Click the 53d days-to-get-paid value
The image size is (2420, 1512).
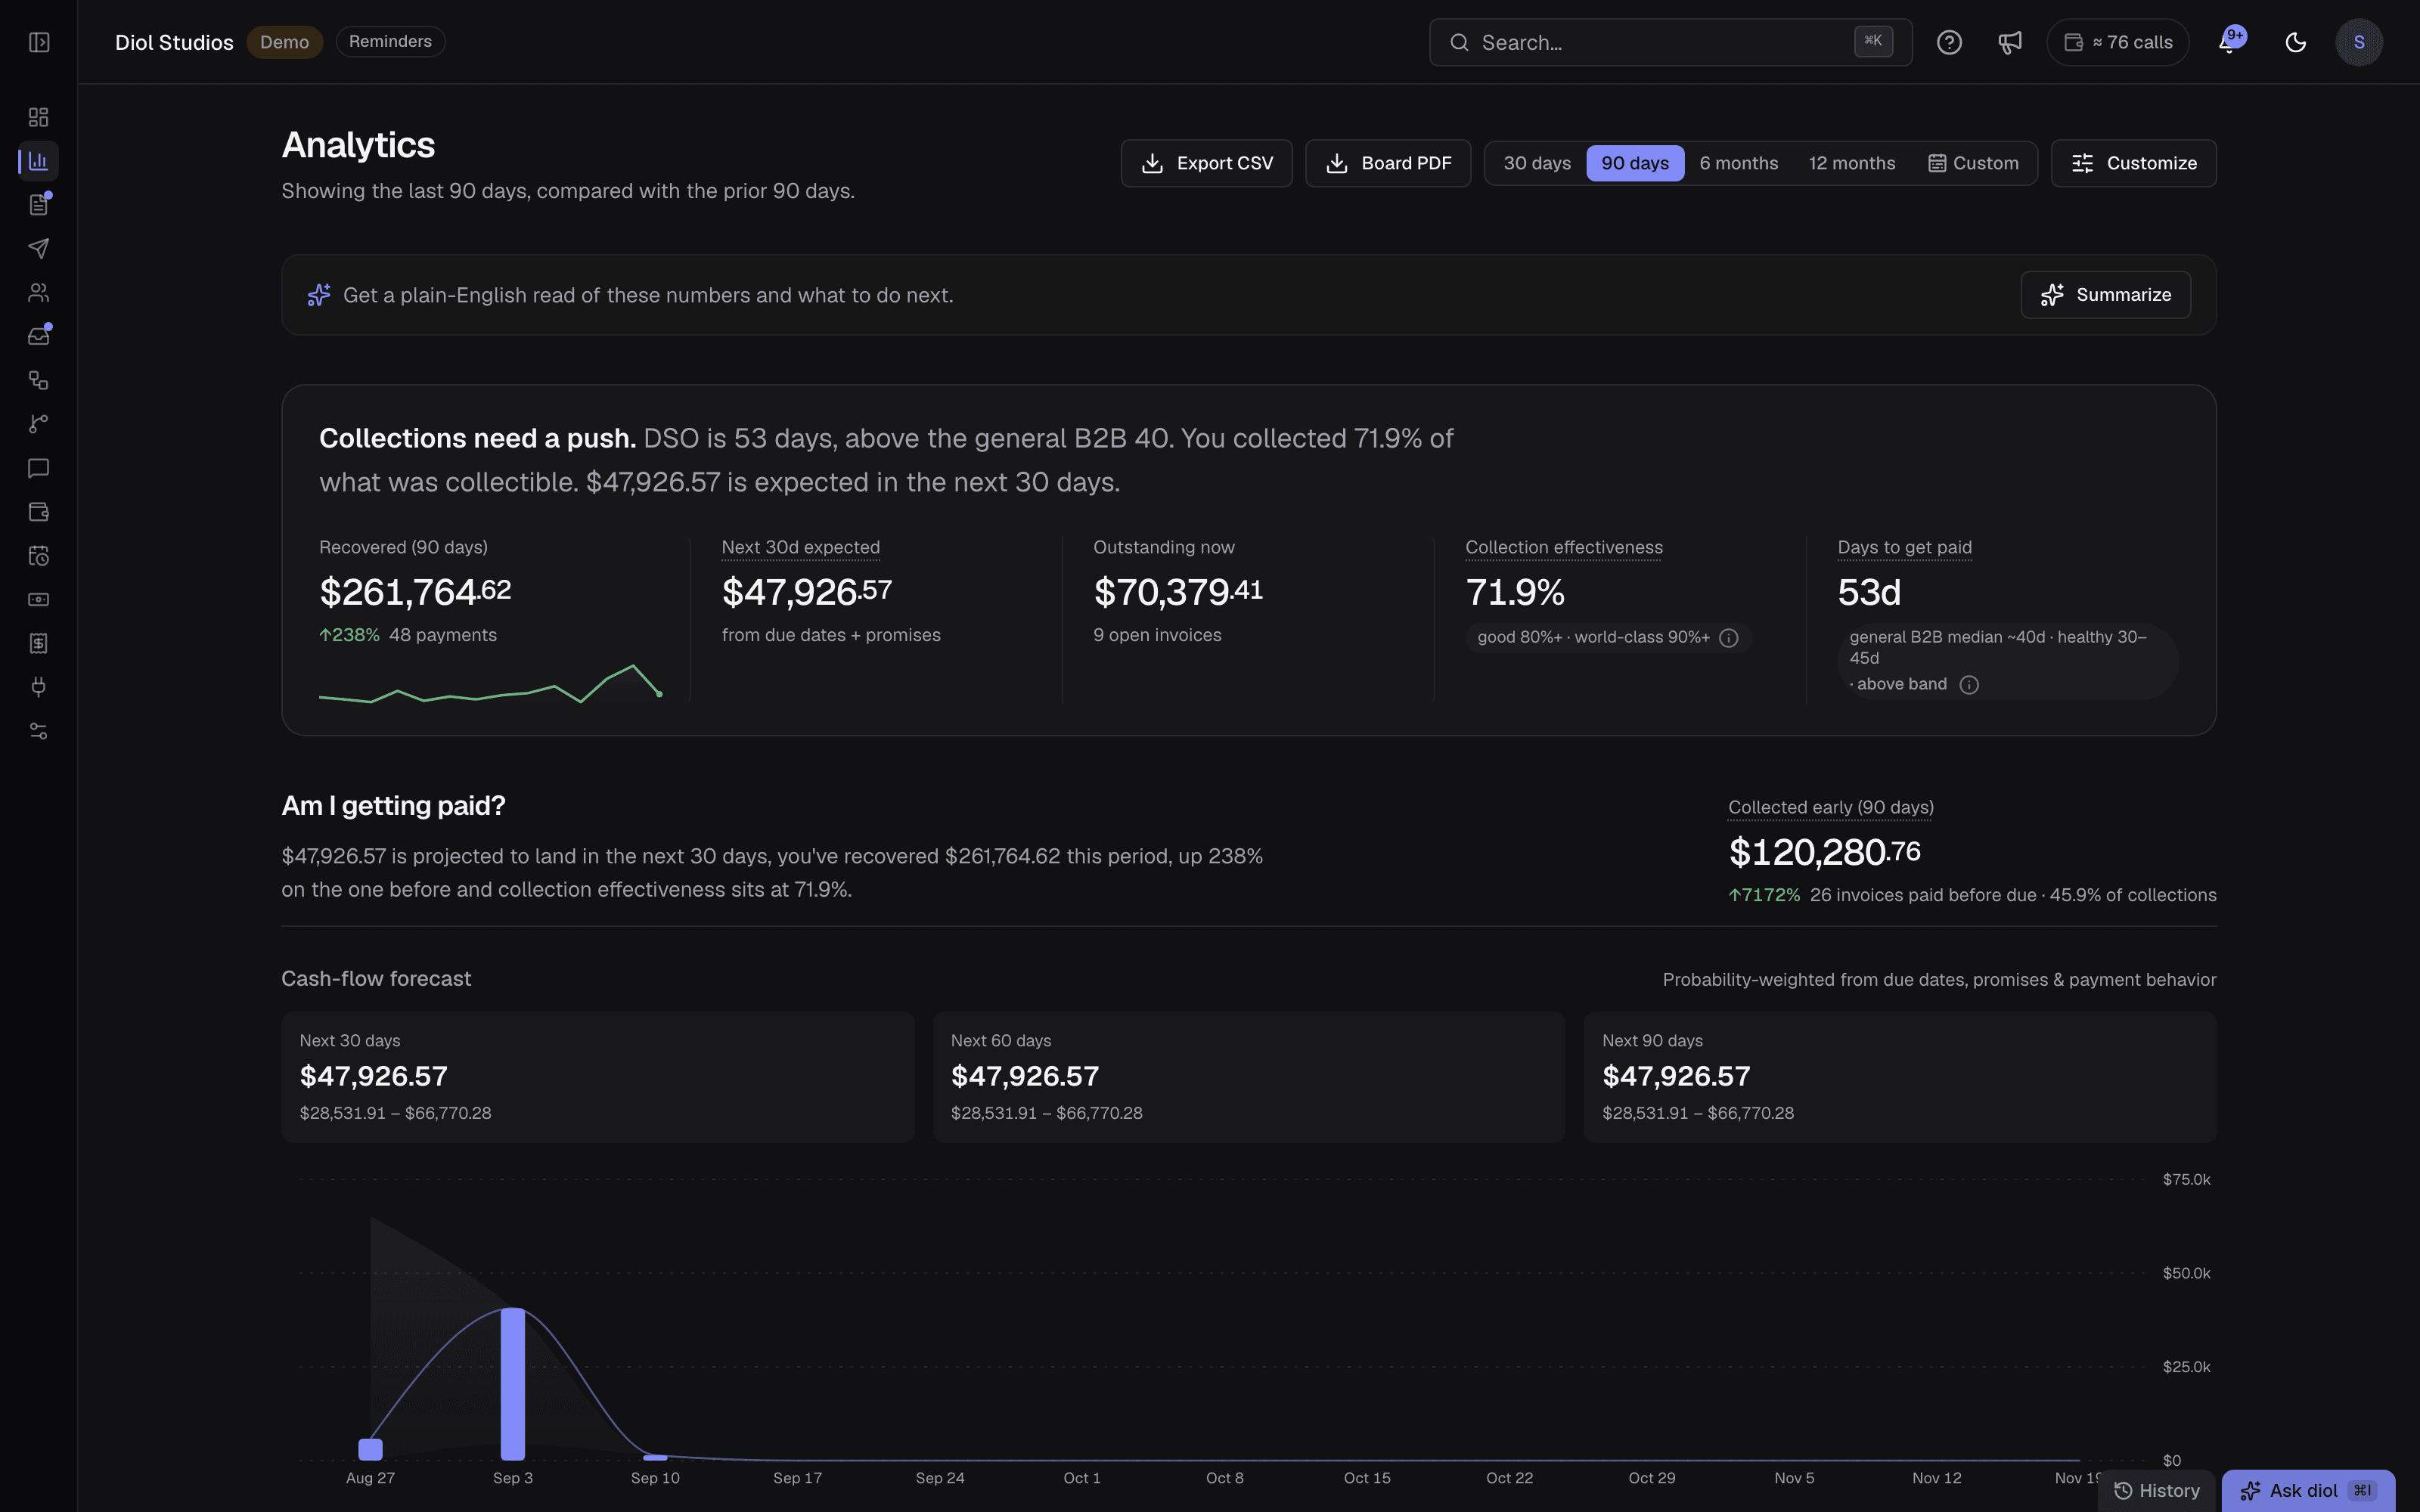(x=1869, y=592)
